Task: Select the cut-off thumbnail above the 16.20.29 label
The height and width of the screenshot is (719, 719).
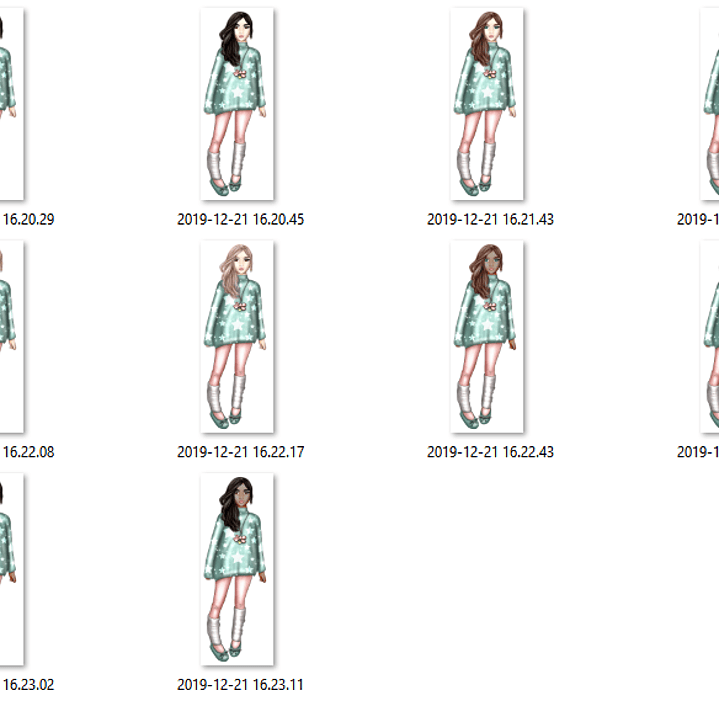Action: point(10,104)
